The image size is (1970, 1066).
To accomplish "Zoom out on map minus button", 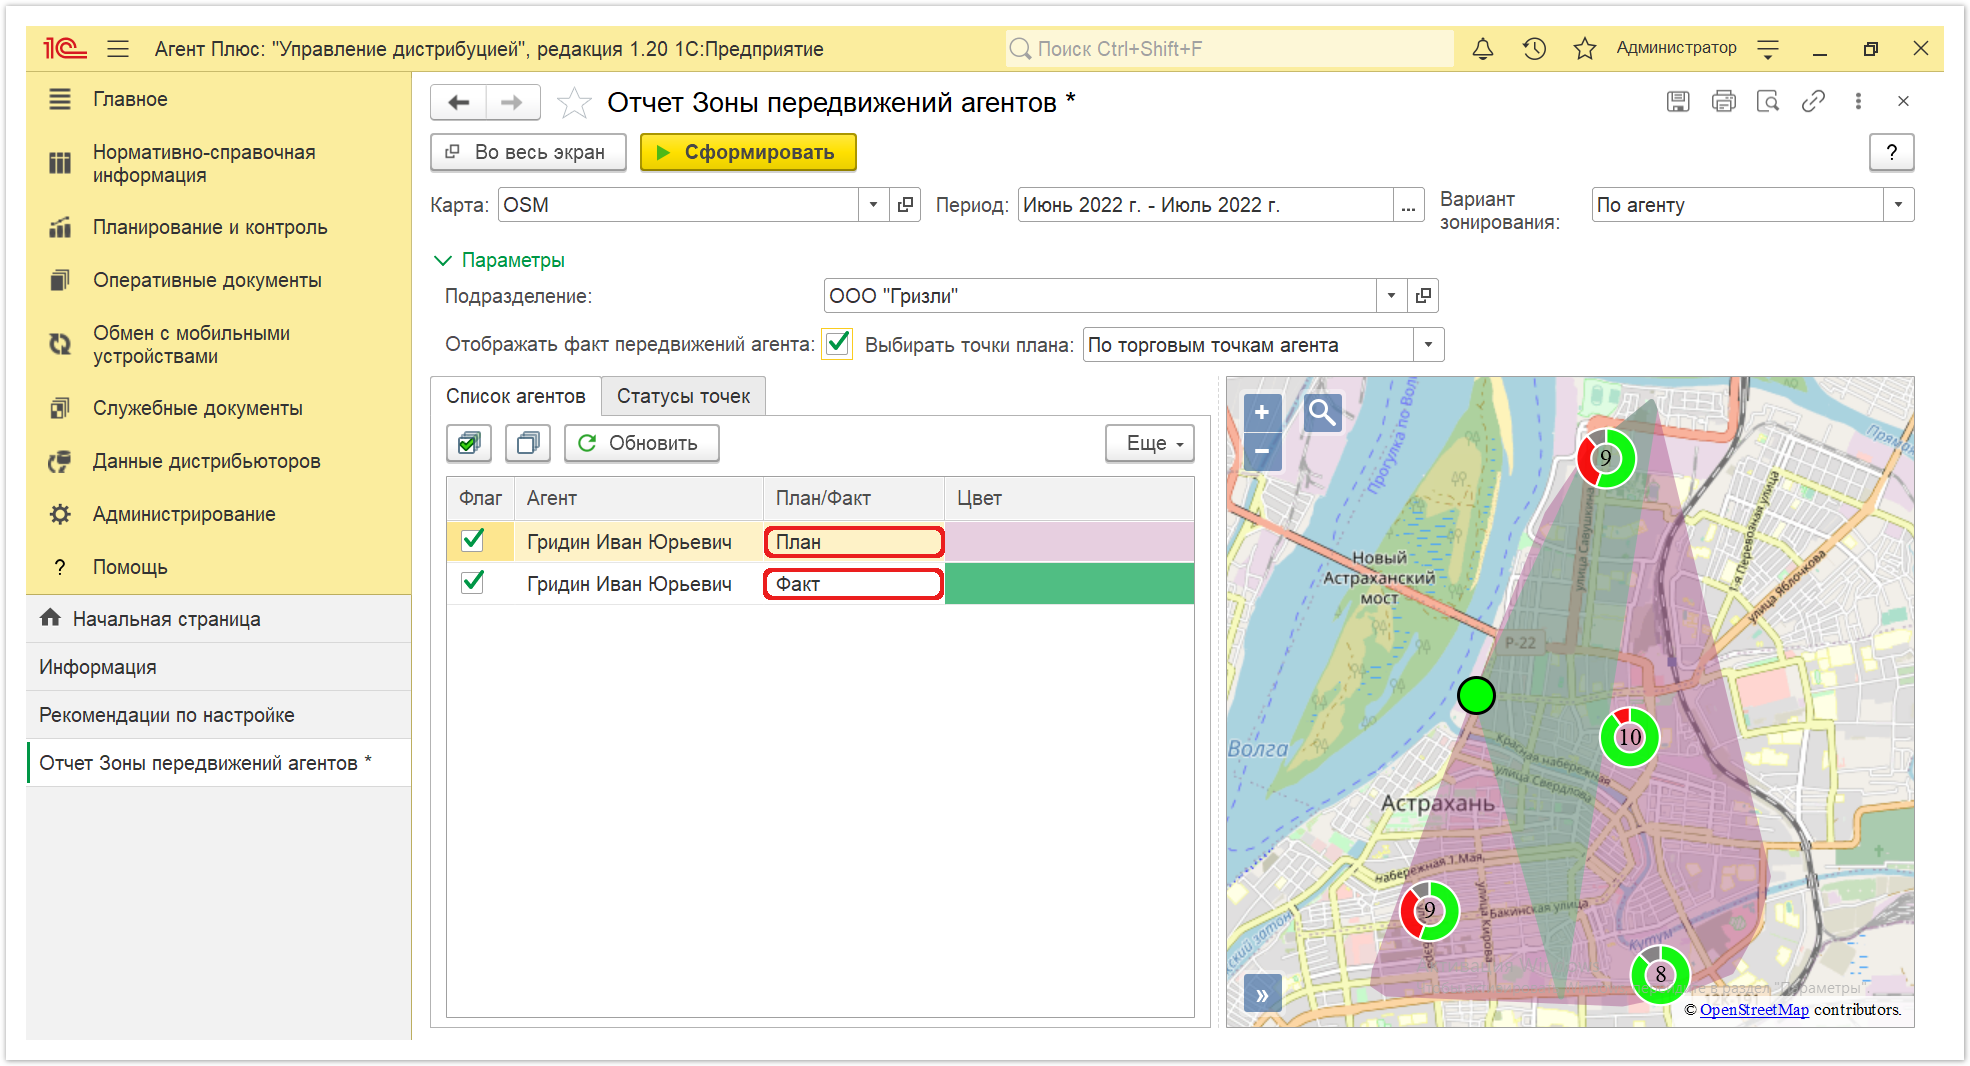I will tap(1262, 451).
